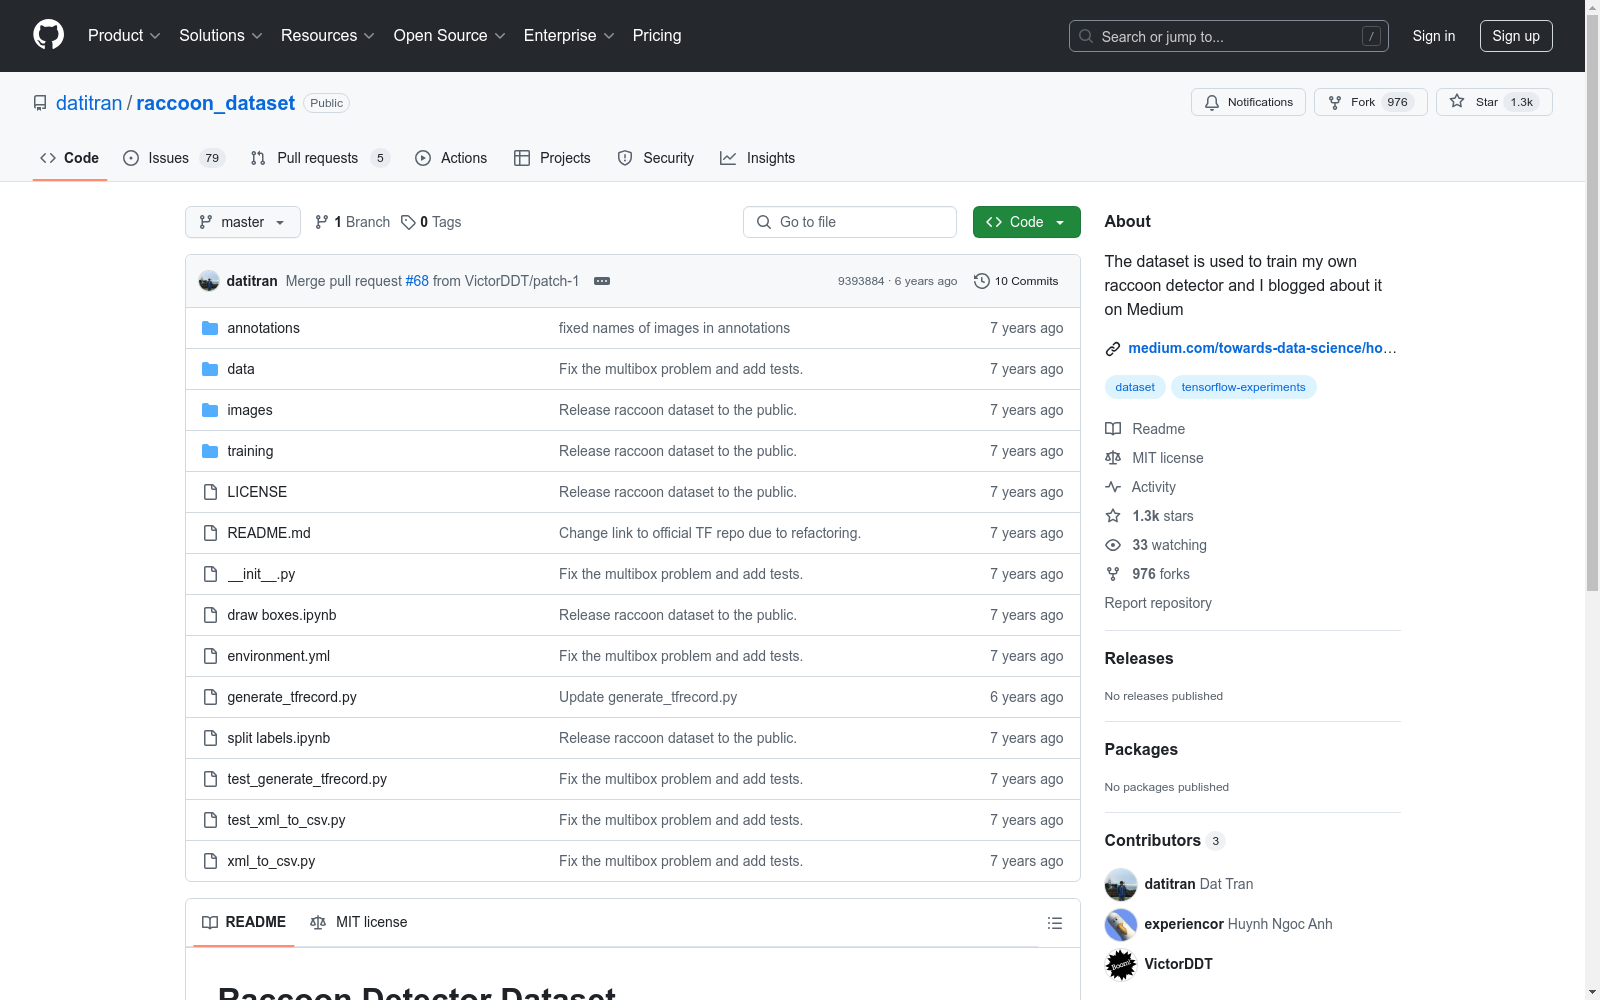View the 0 Tags link

coord(431,222)
